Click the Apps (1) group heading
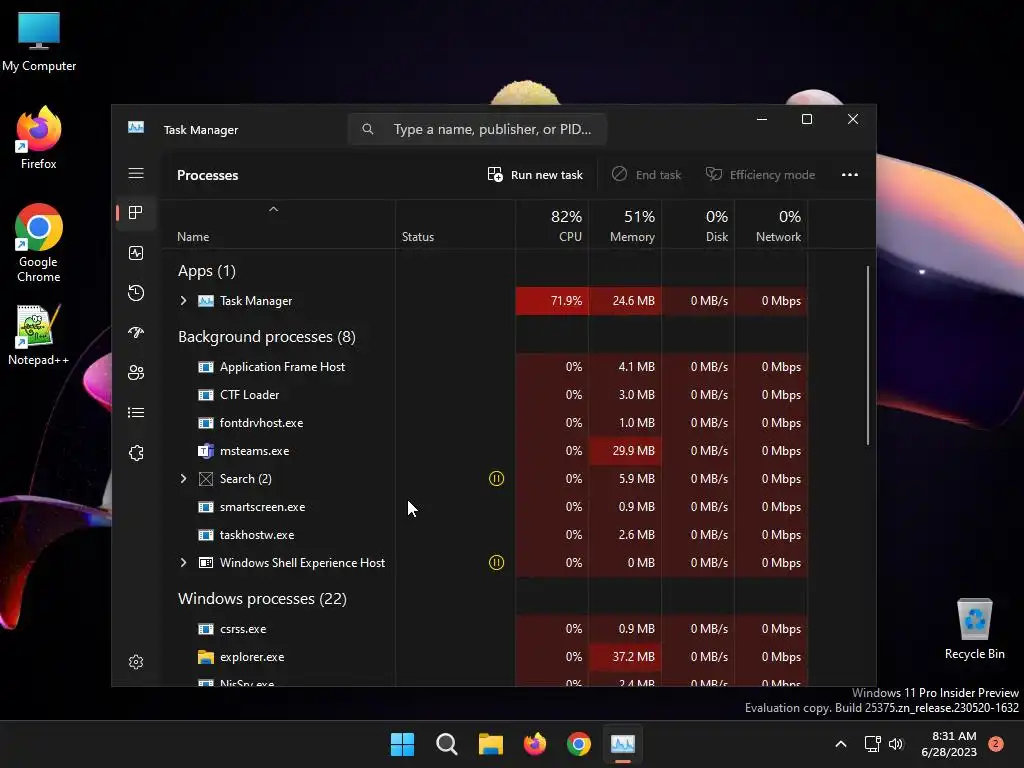This screenshot has height=768, width=1024. click(x=206, y=270)
